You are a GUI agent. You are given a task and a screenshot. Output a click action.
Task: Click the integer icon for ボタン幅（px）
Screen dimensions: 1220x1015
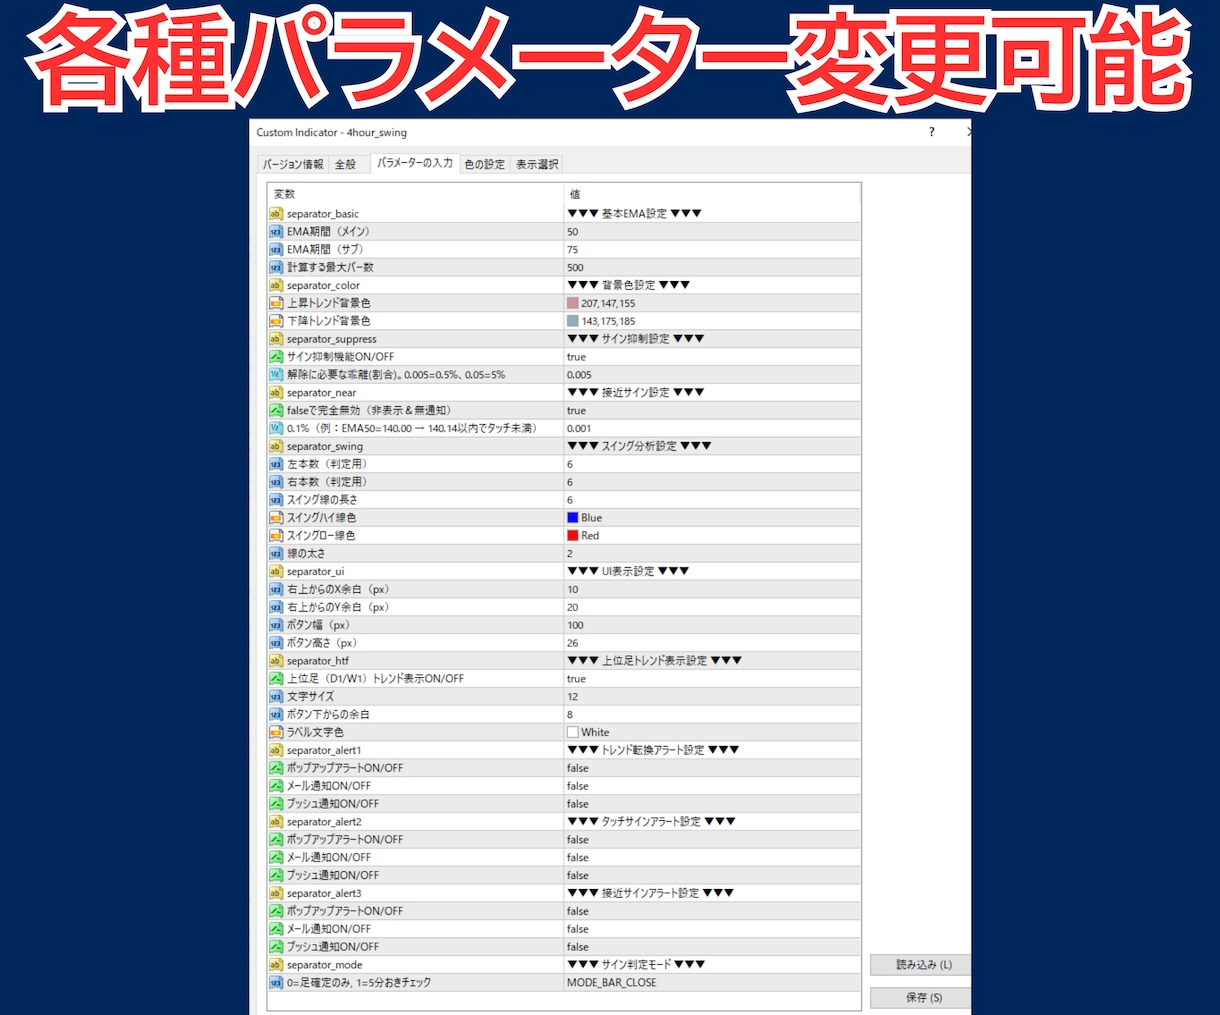click(276, 625)
